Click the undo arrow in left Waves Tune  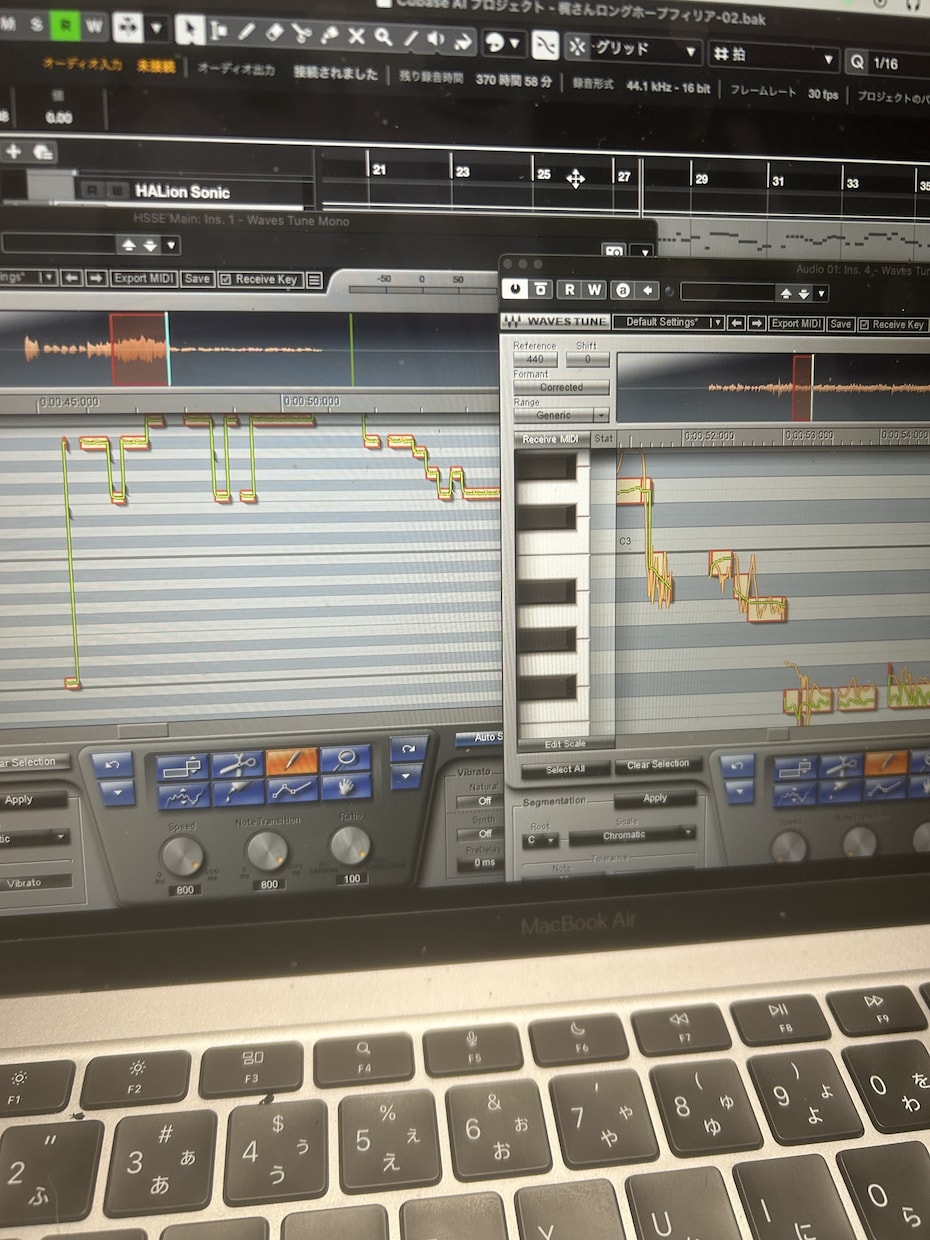112,765
